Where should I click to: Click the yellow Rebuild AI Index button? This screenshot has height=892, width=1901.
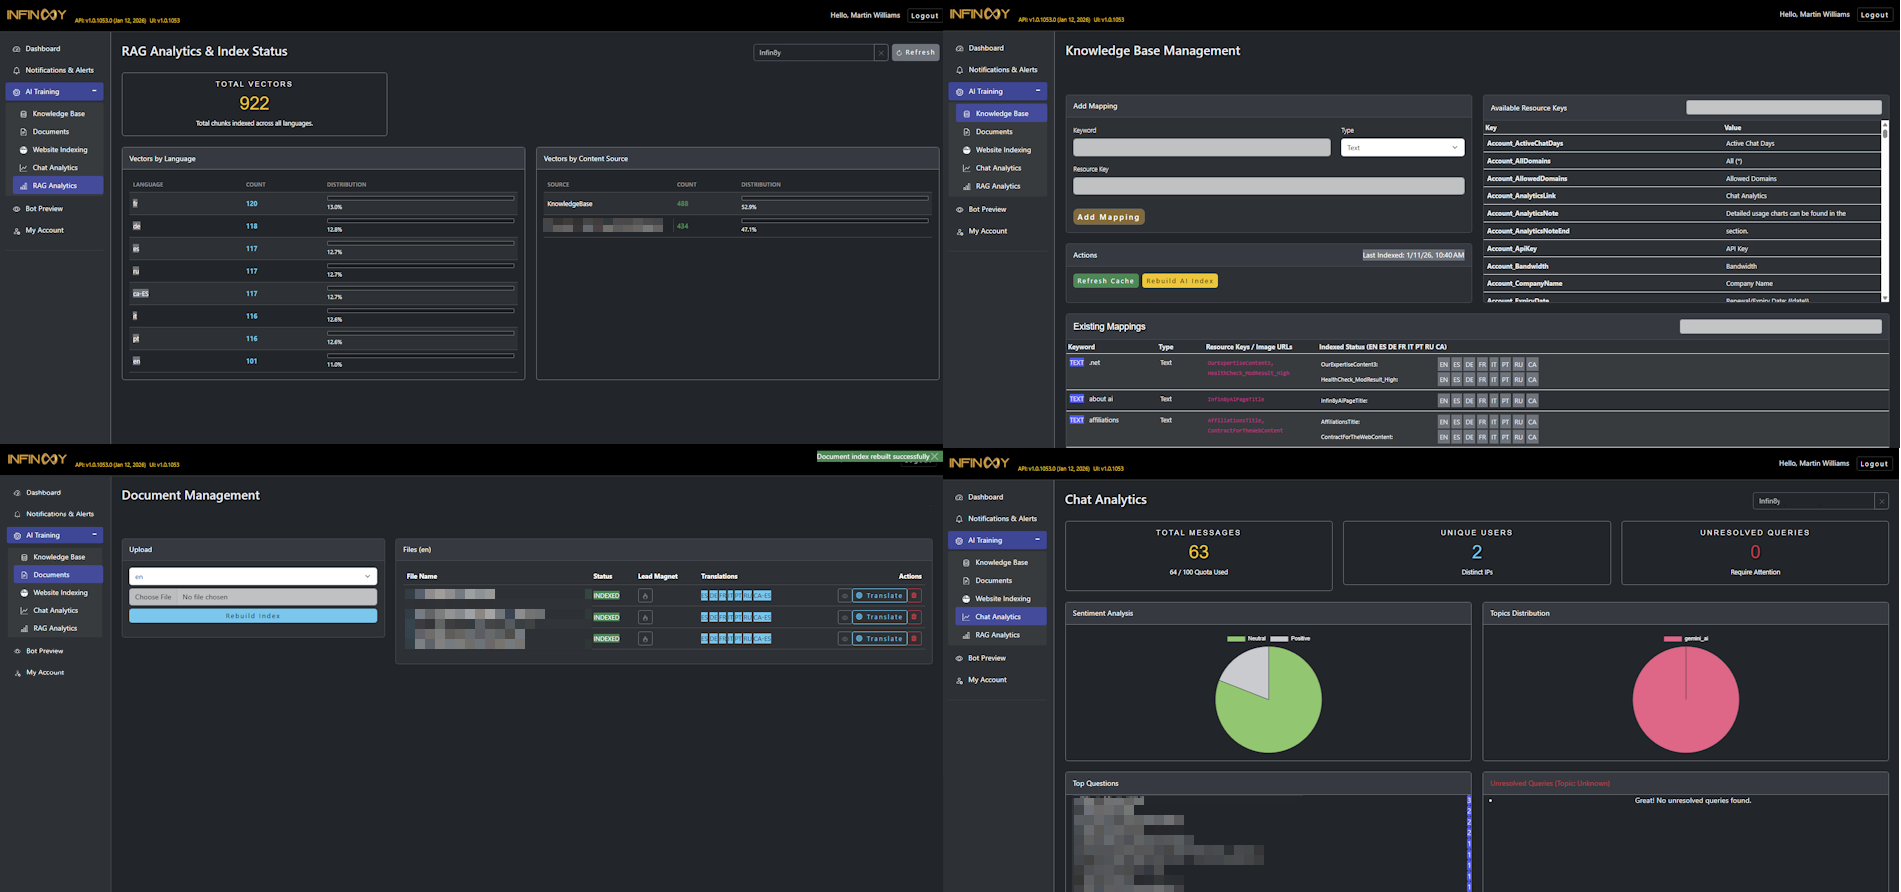click(1180, 281)
